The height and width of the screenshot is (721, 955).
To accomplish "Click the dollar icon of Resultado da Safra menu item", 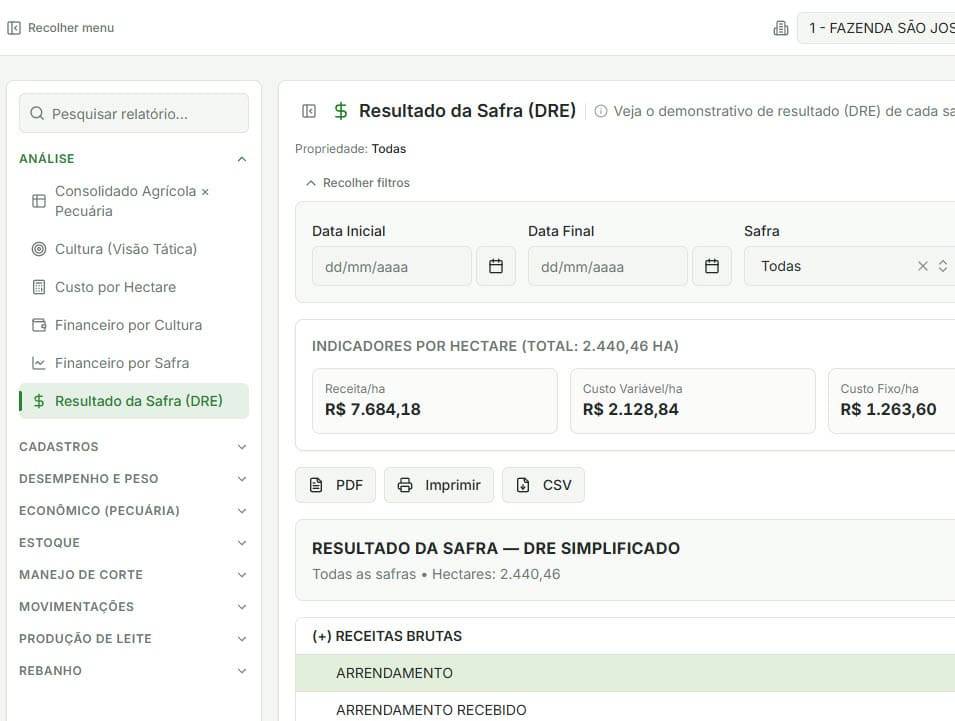I will (x=38, y=401).
